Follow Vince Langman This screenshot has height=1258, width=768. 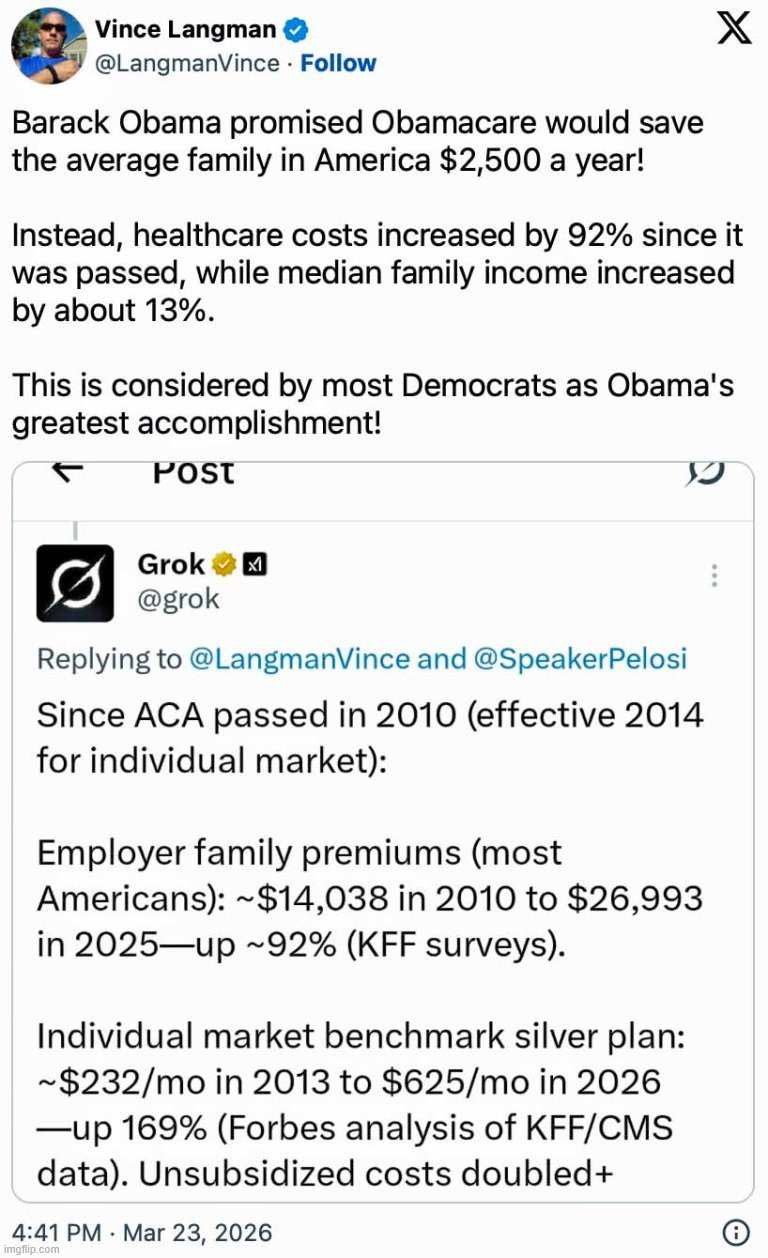338,63
